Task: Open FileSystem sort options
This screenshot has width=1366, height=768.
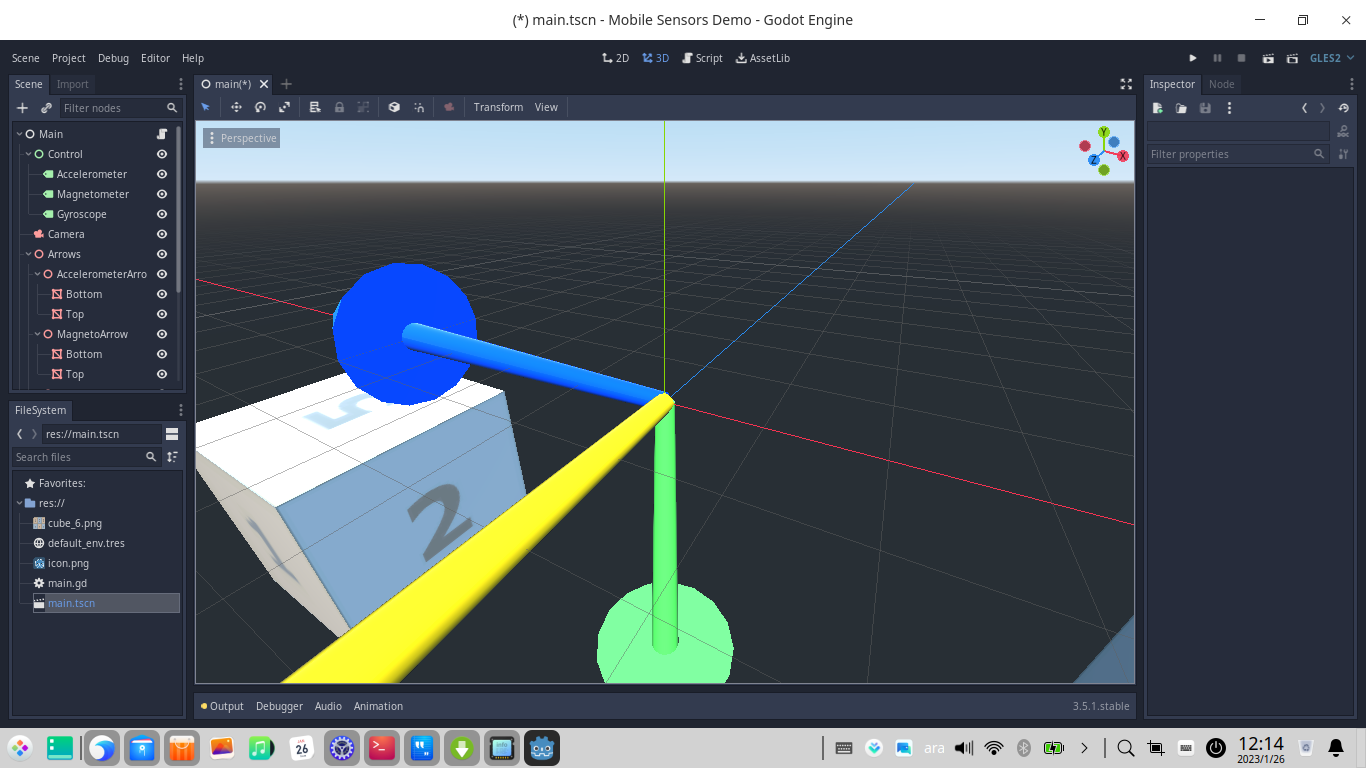Action: [x=172, y=457]
